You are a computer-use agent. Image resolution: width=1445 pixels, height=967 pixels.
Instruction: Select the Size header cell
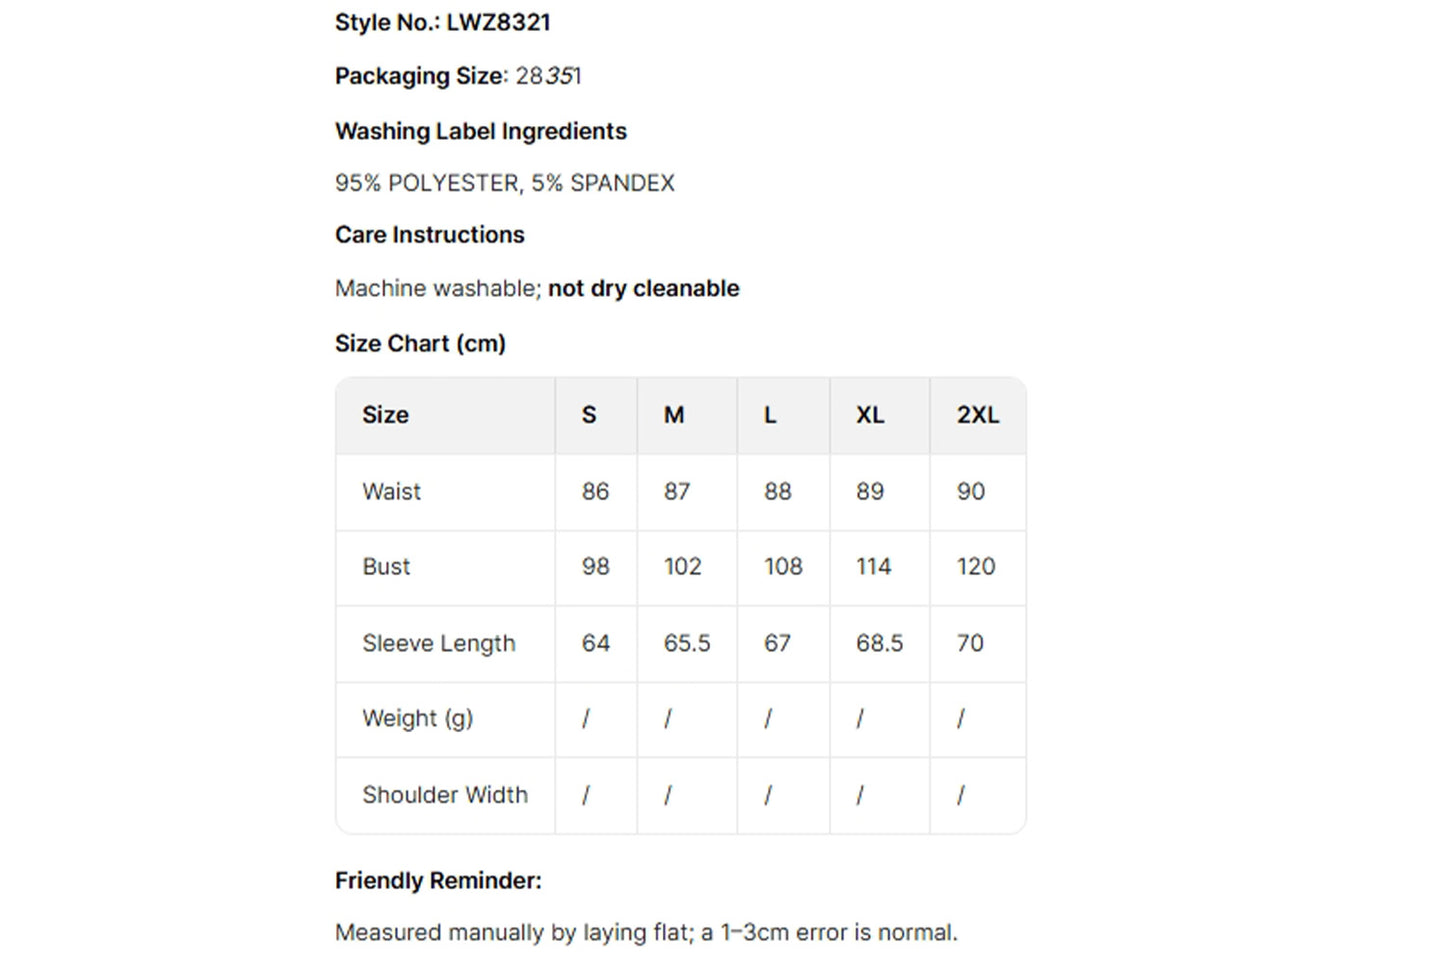tap(445, 415)
